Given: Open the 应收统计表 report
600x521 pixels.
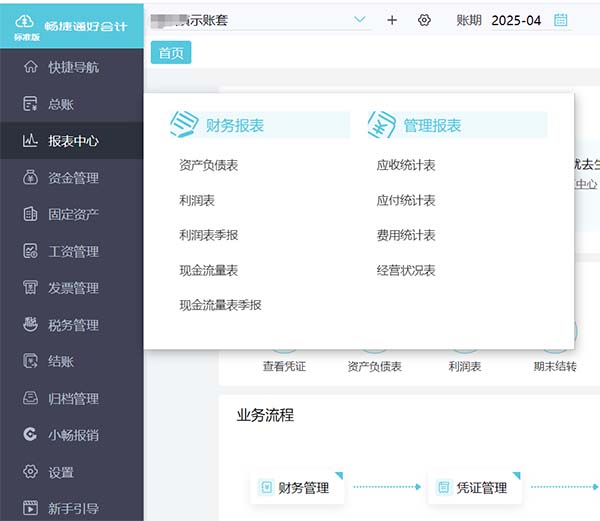Looking at the screenshot, I should click(406, 165).
